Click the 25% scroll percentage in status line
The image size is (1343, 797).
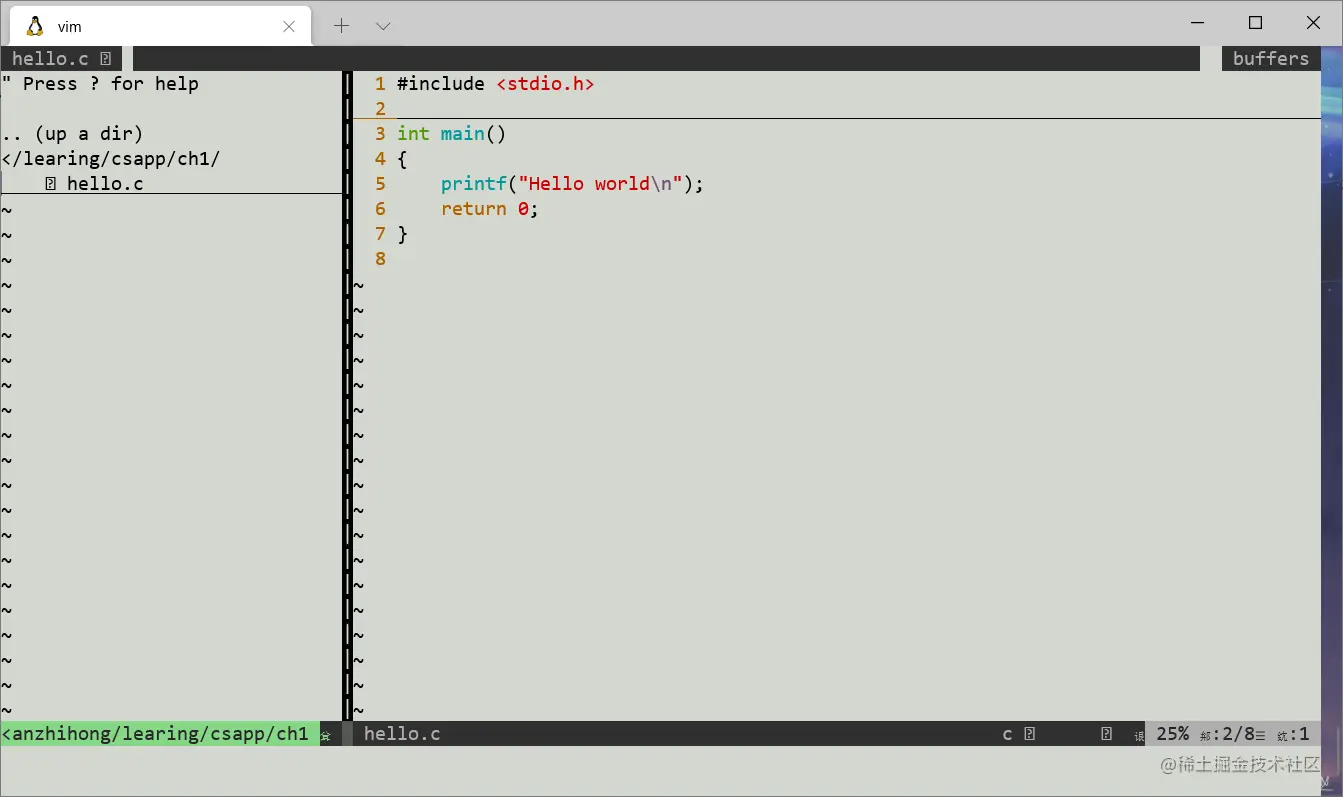(x=1173, y=734)
